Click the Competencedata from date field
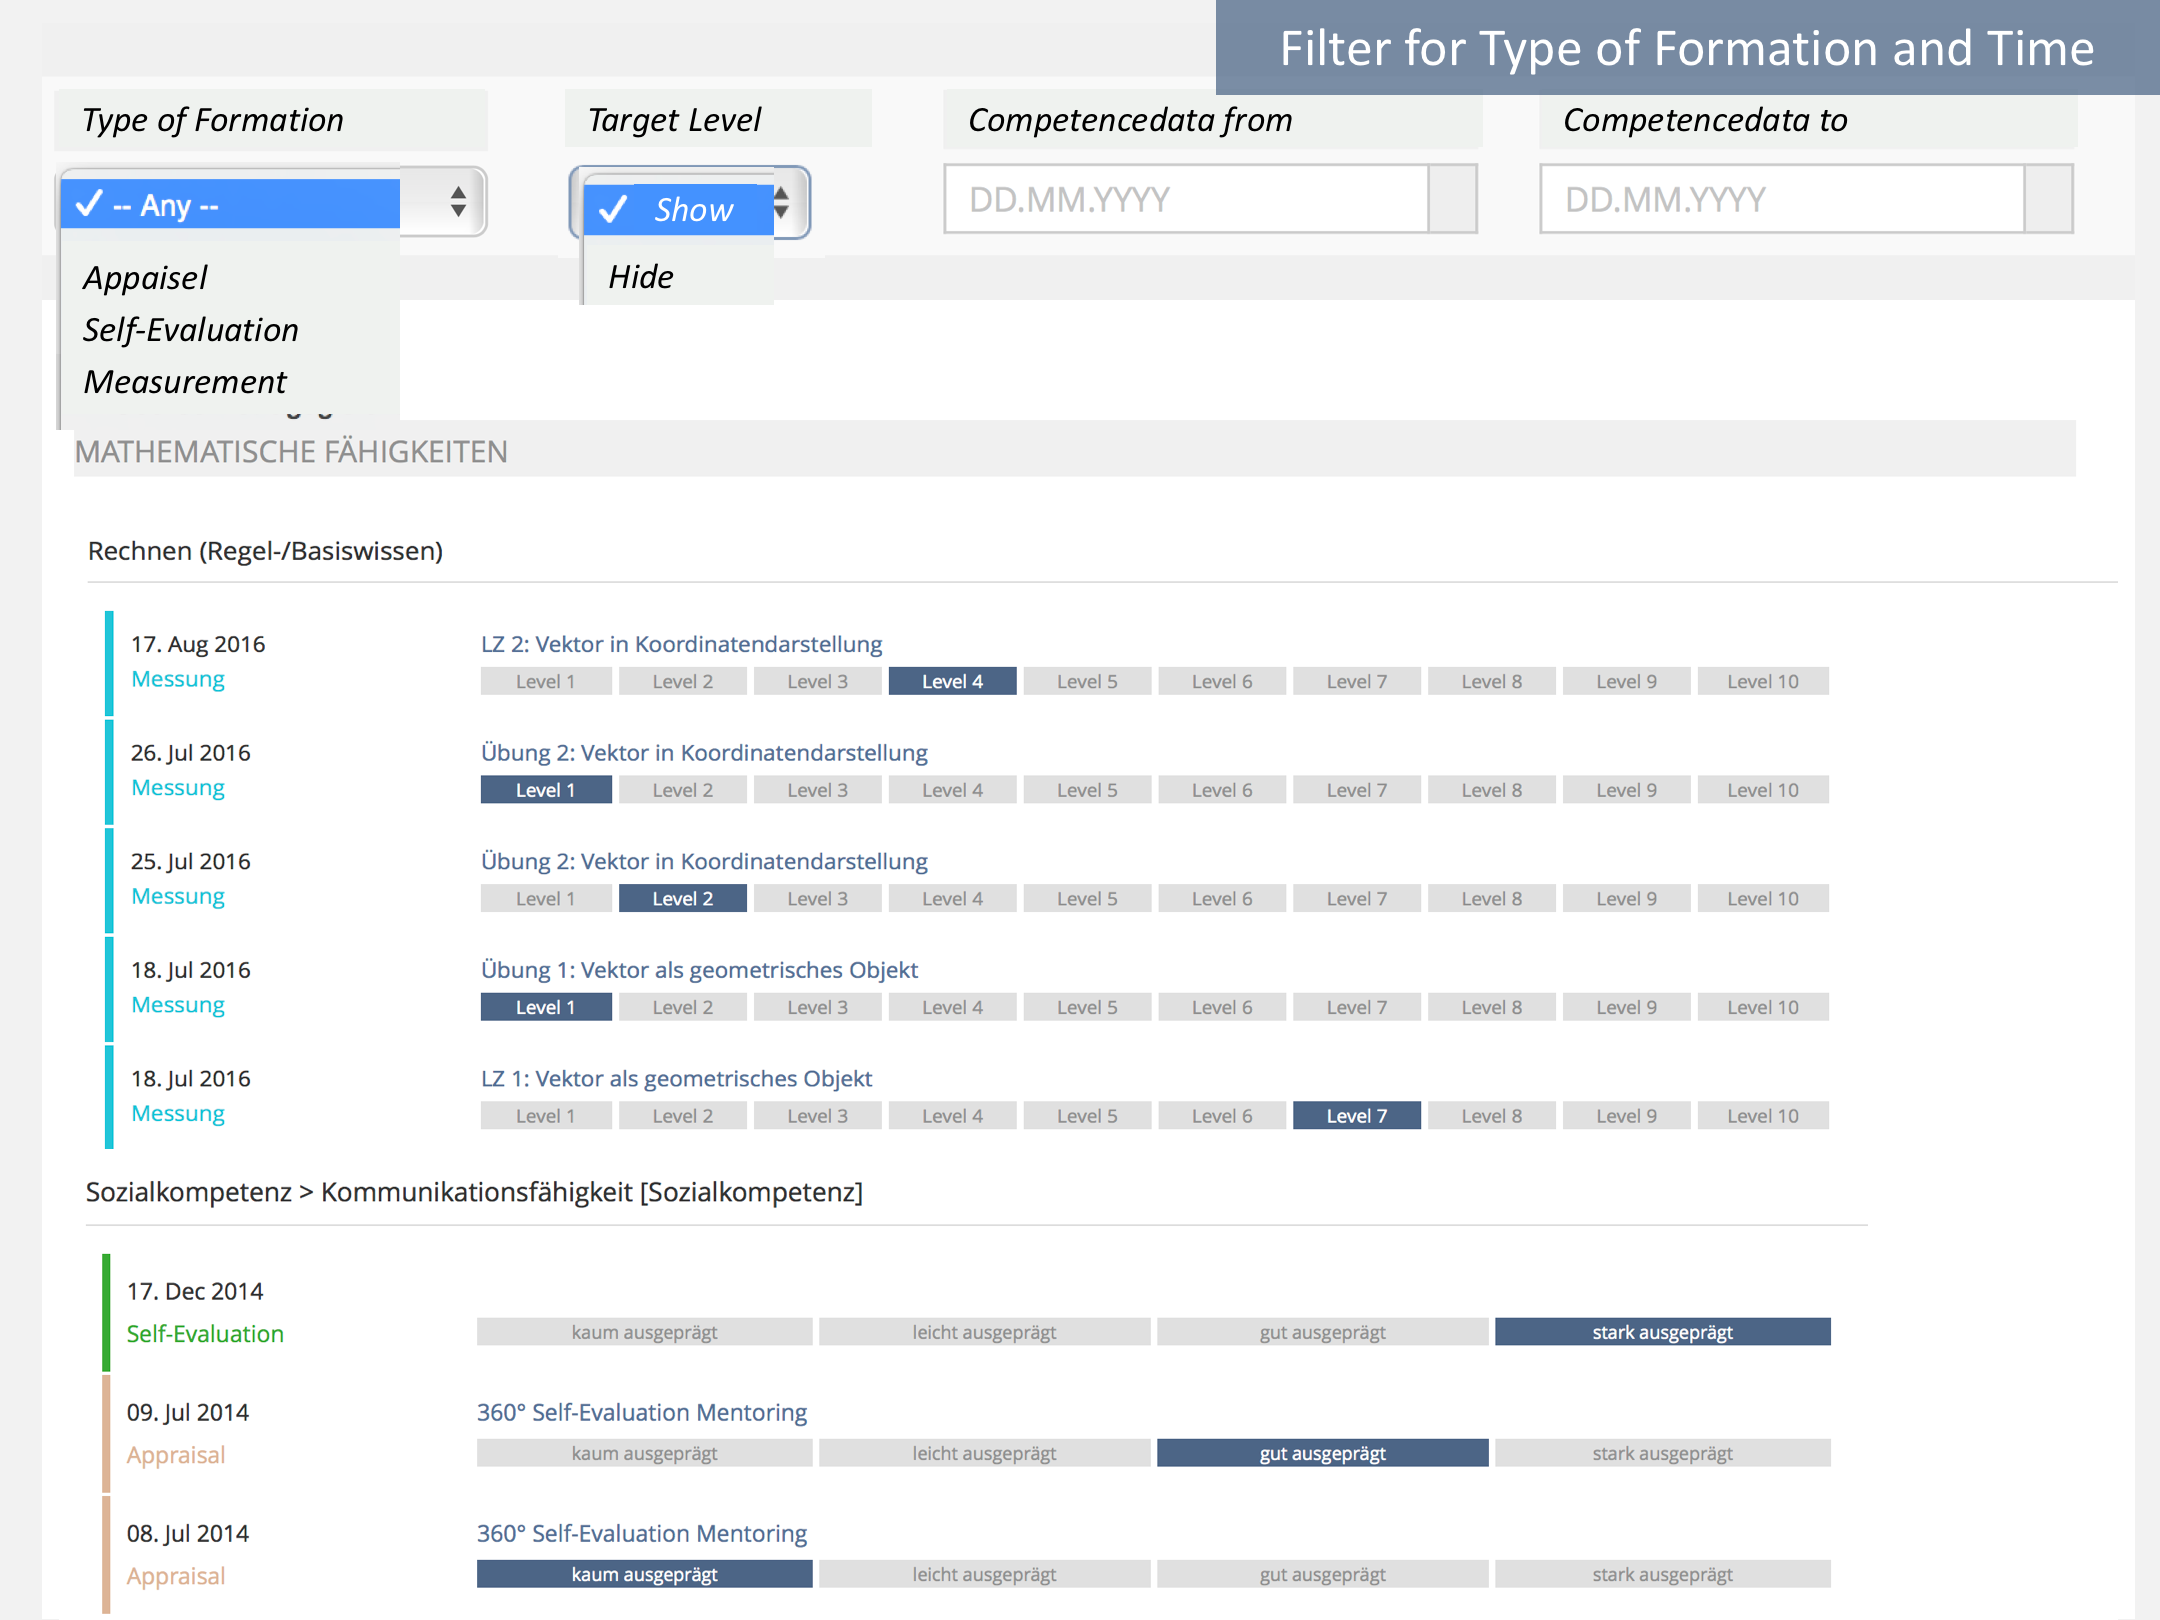Image resolution: width=2160 pixels, height=1620 pixels. pos(1186,200)
